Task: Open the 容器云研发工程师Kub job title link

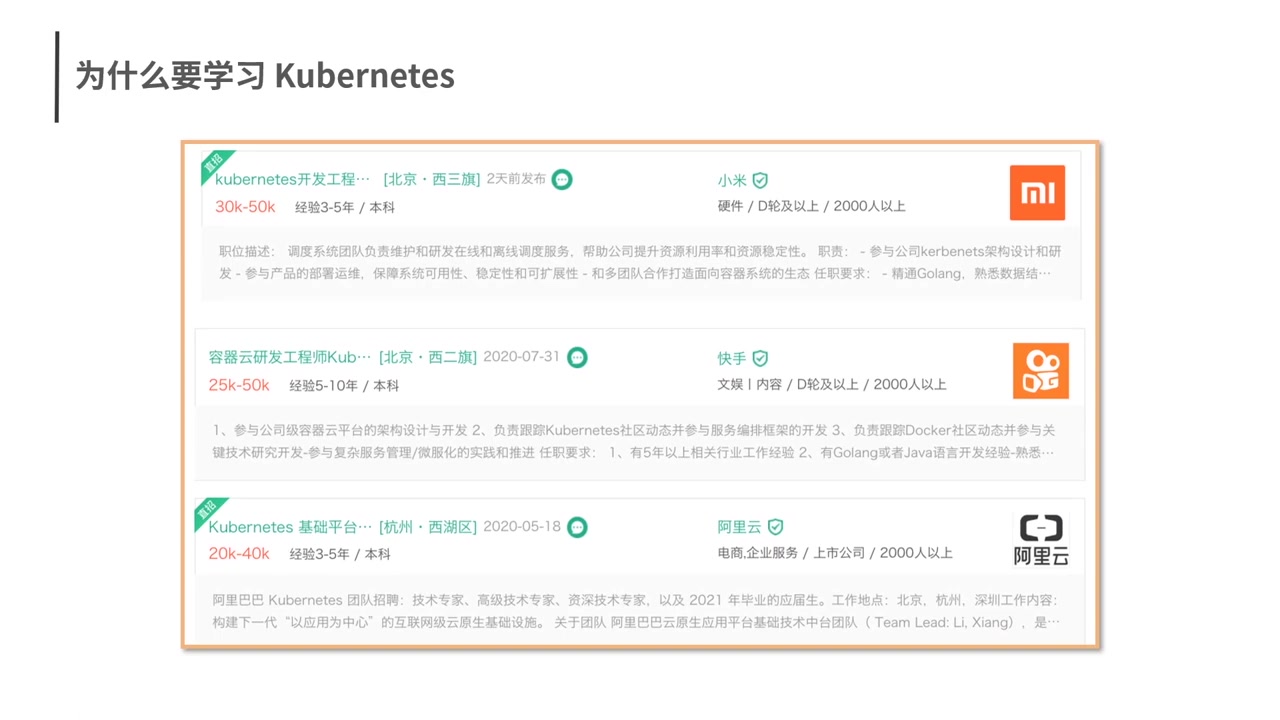Action: (290, 357)
